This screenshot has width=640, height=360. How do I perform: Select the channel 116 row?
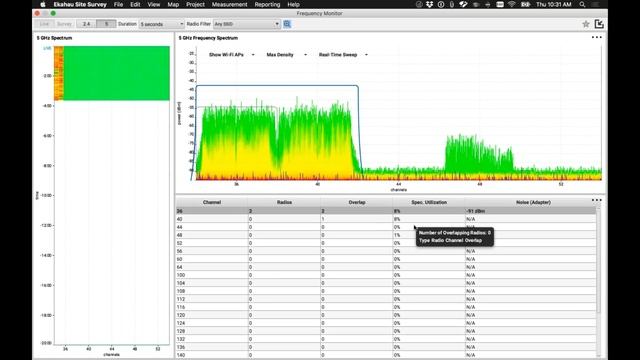tap(386, 307)
